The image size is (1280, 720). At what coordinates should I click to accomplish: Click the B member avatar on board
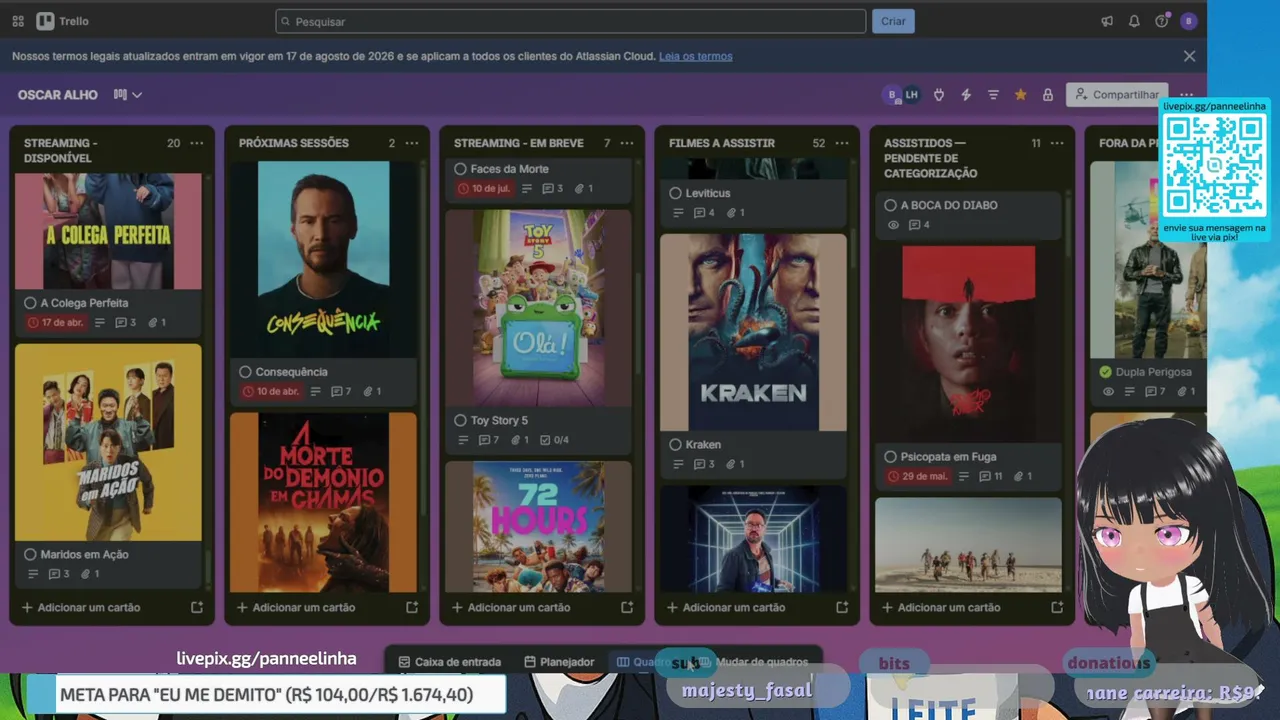coord(892,95)
